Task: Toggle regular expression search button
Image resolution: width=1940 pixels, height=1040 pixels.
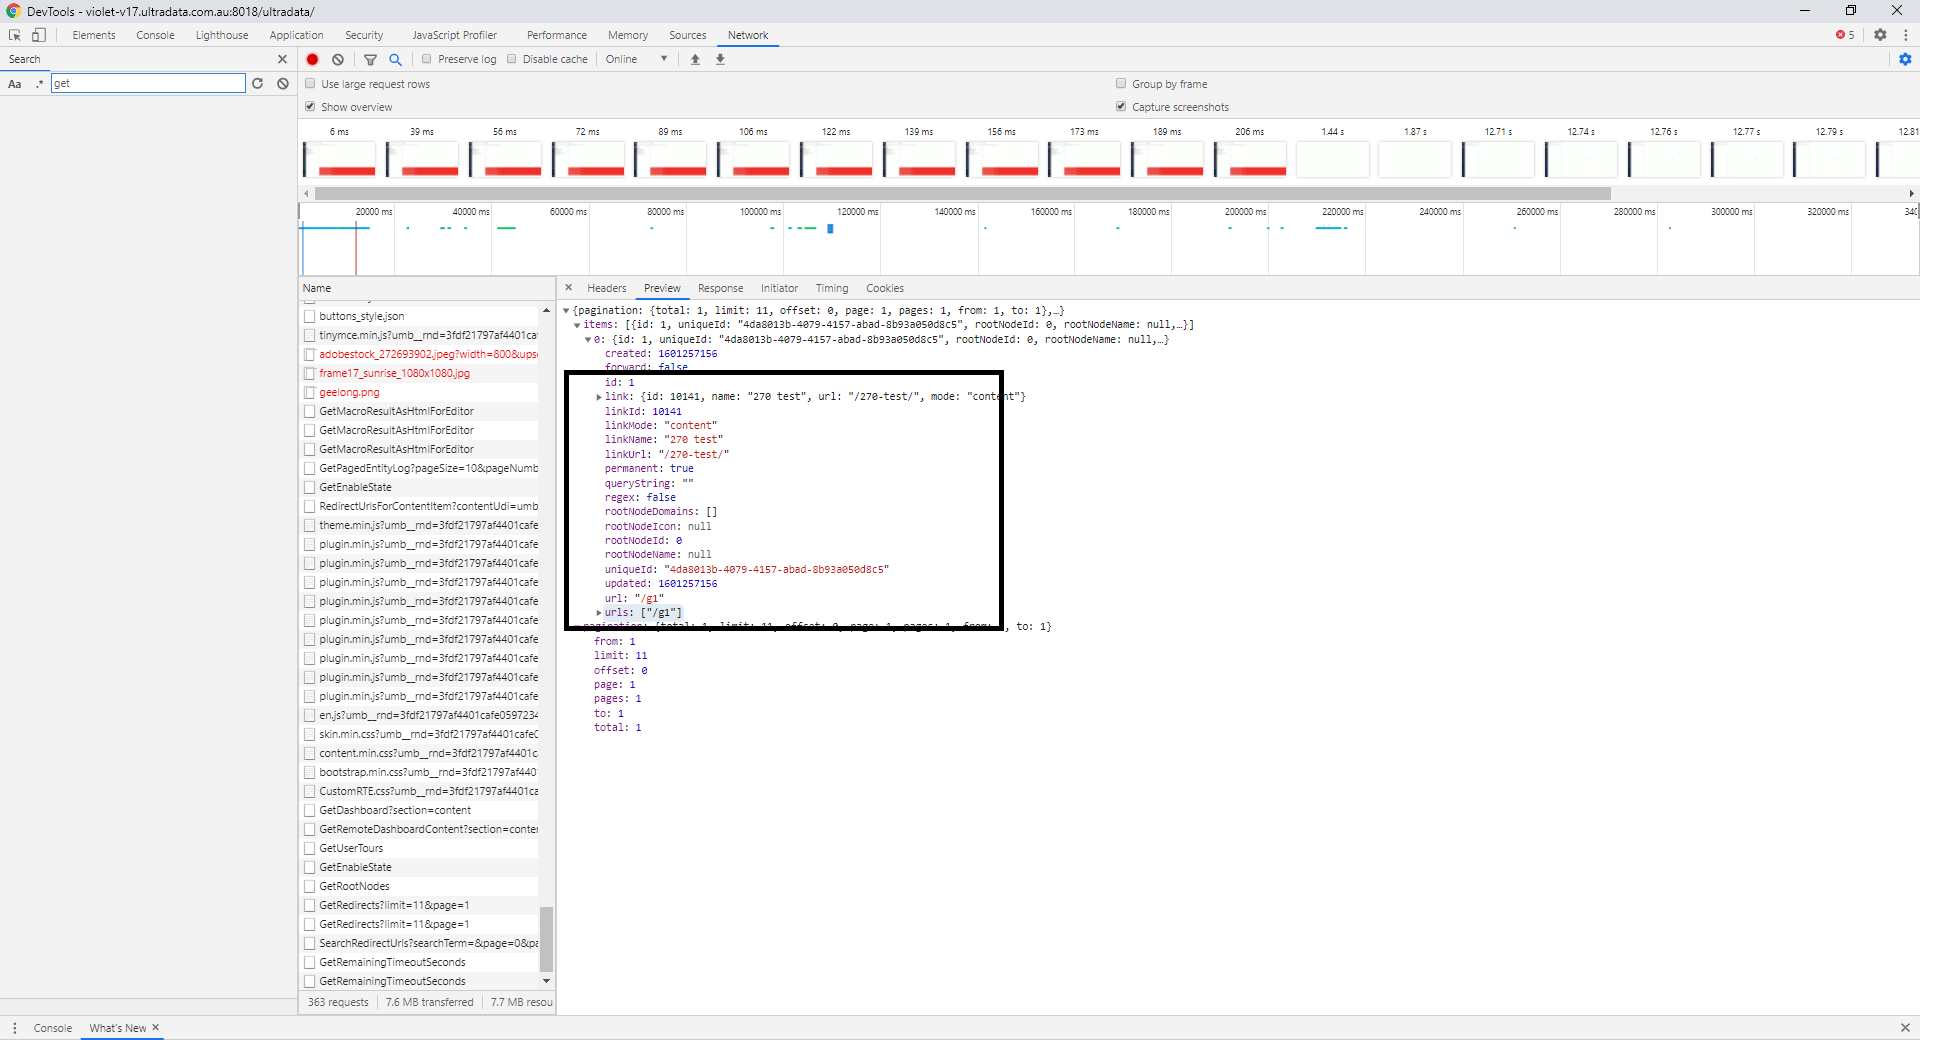Action: coord(39,83)
